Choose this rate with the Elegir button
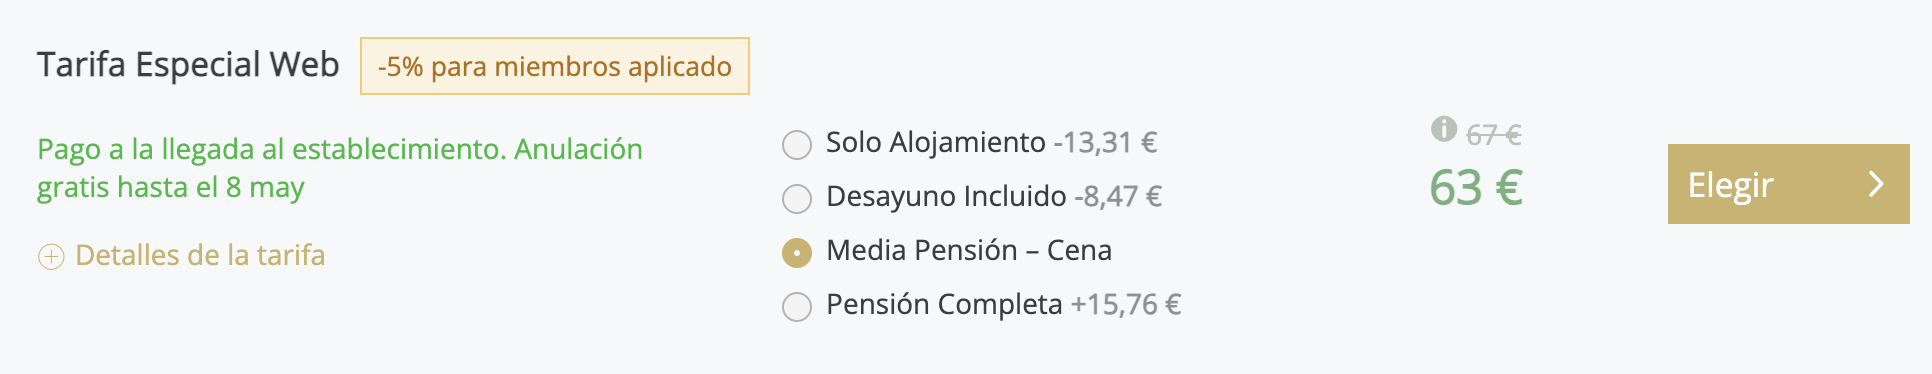Image resolution: width=1932 pixels, height=374 pixels. click(x=1788, y=184)
